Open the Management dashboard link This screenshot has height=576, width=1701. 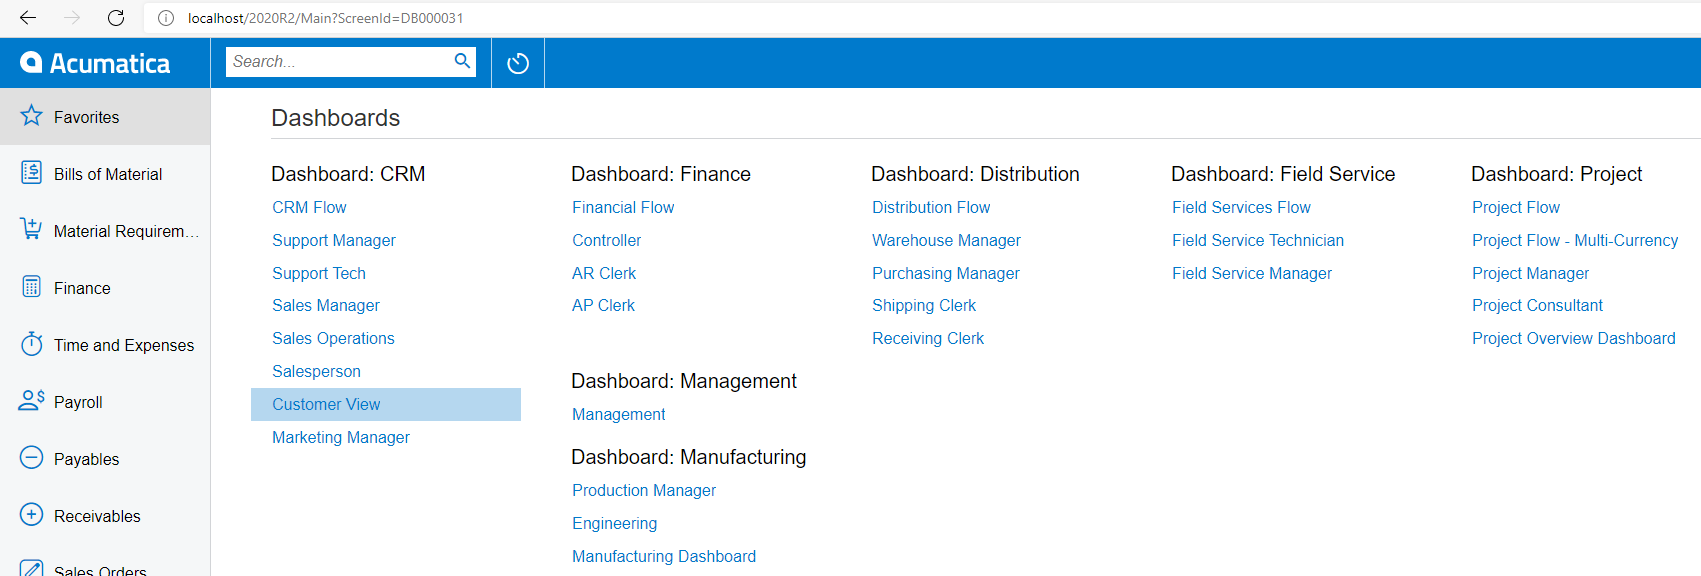coord(618,414)
